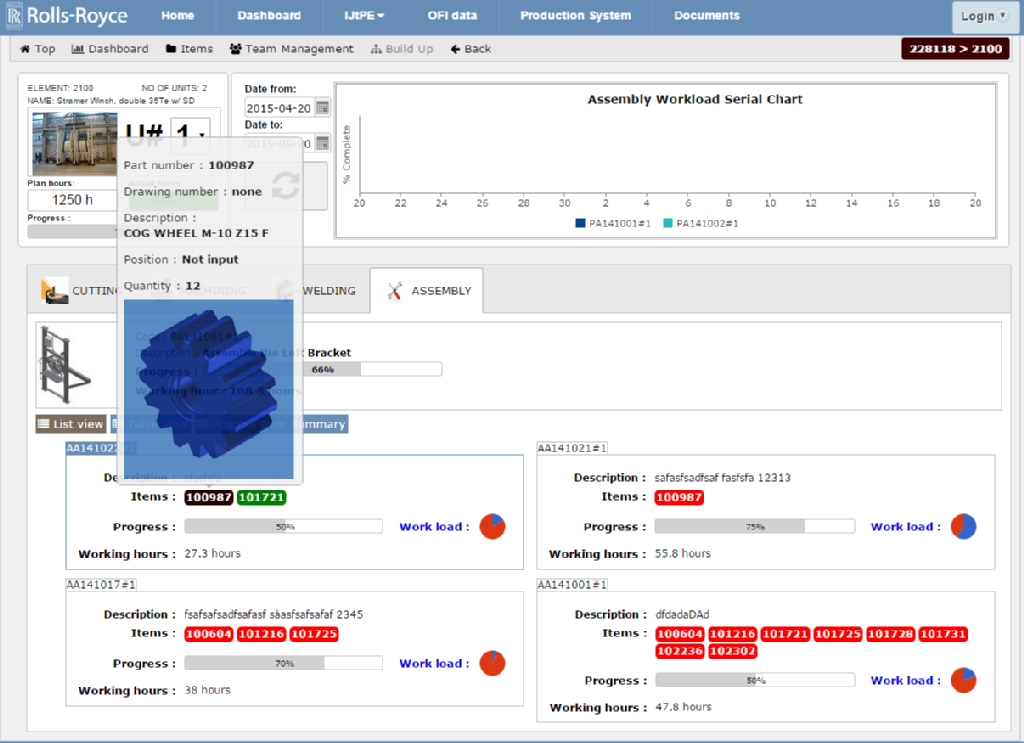Expand the IJtPE dropdown menu

[364, 16]
